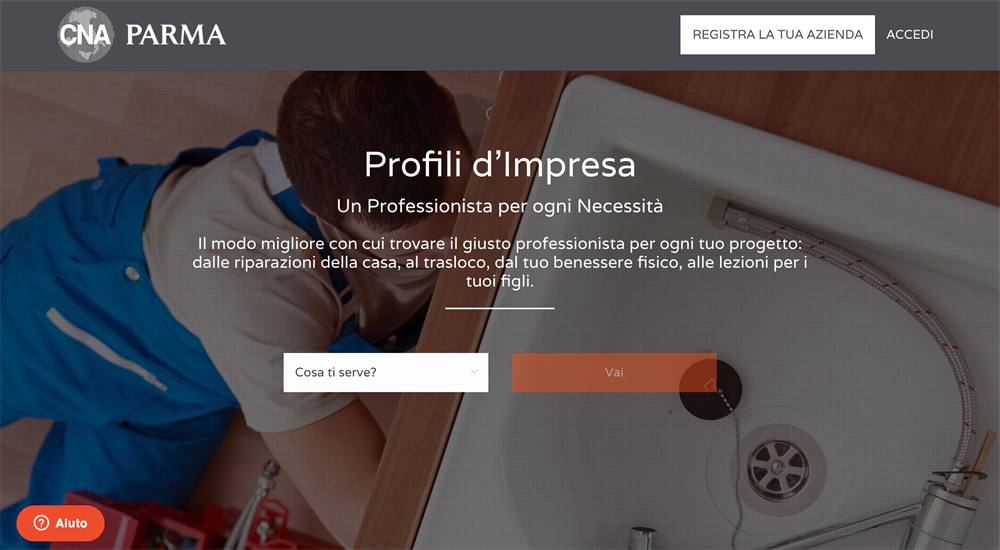This screenshot has height=550, width=1000.
Task: Click the metal sink drain in photo
Action: 778,469
